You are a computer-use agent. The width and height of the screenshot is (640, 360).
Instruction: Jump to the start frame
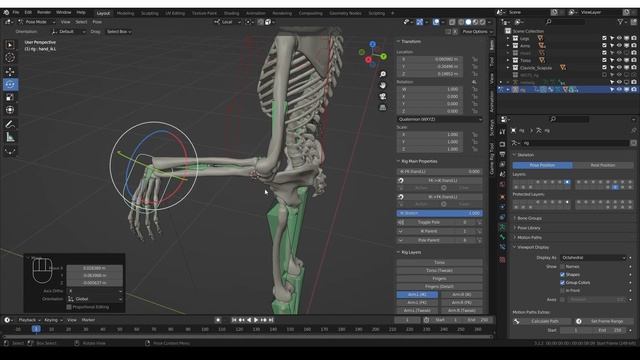pos(234,320)
